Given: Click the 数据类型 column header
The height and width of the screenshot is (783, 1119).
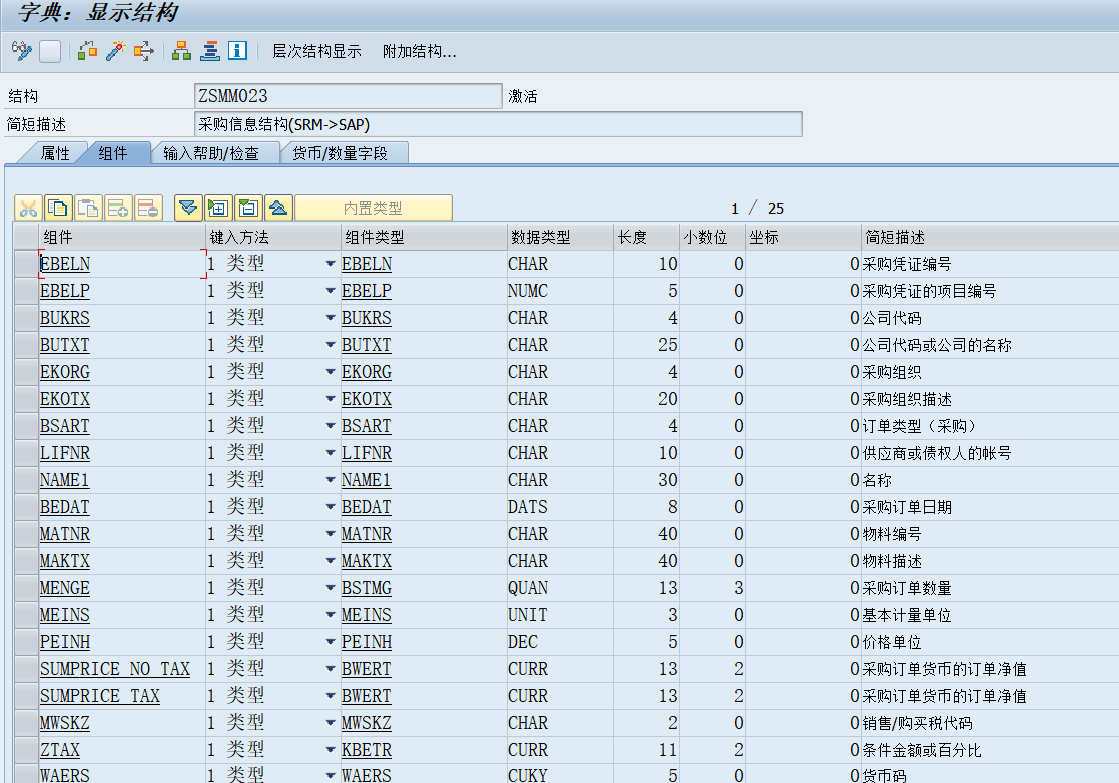Looking at the screenshot, I should [560, 237].
